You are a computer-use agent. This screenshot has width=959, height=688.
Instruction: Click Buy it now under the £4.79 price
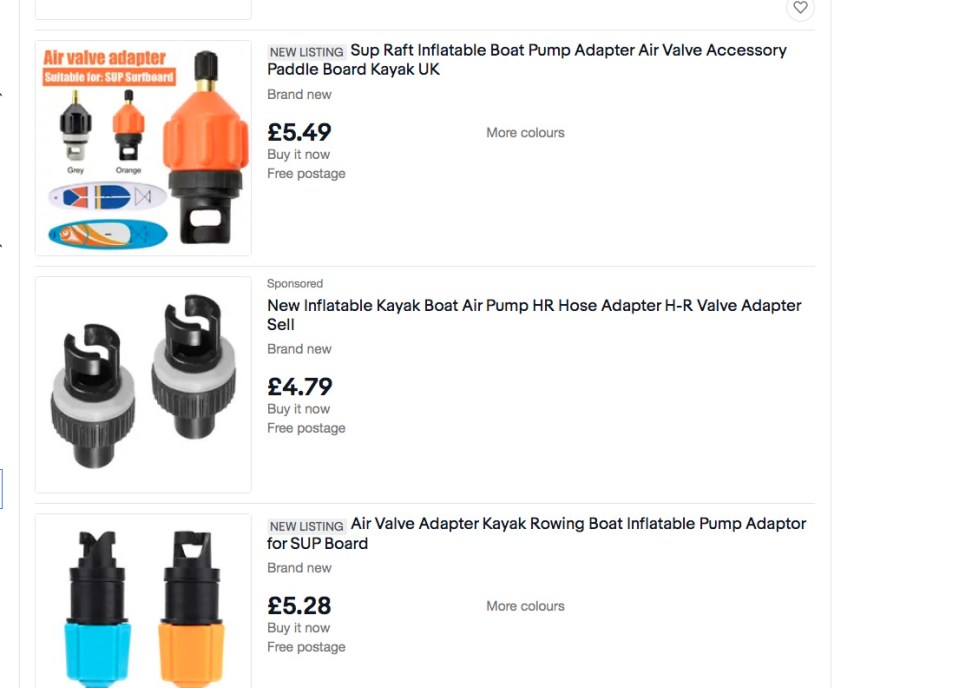[298, 409]
